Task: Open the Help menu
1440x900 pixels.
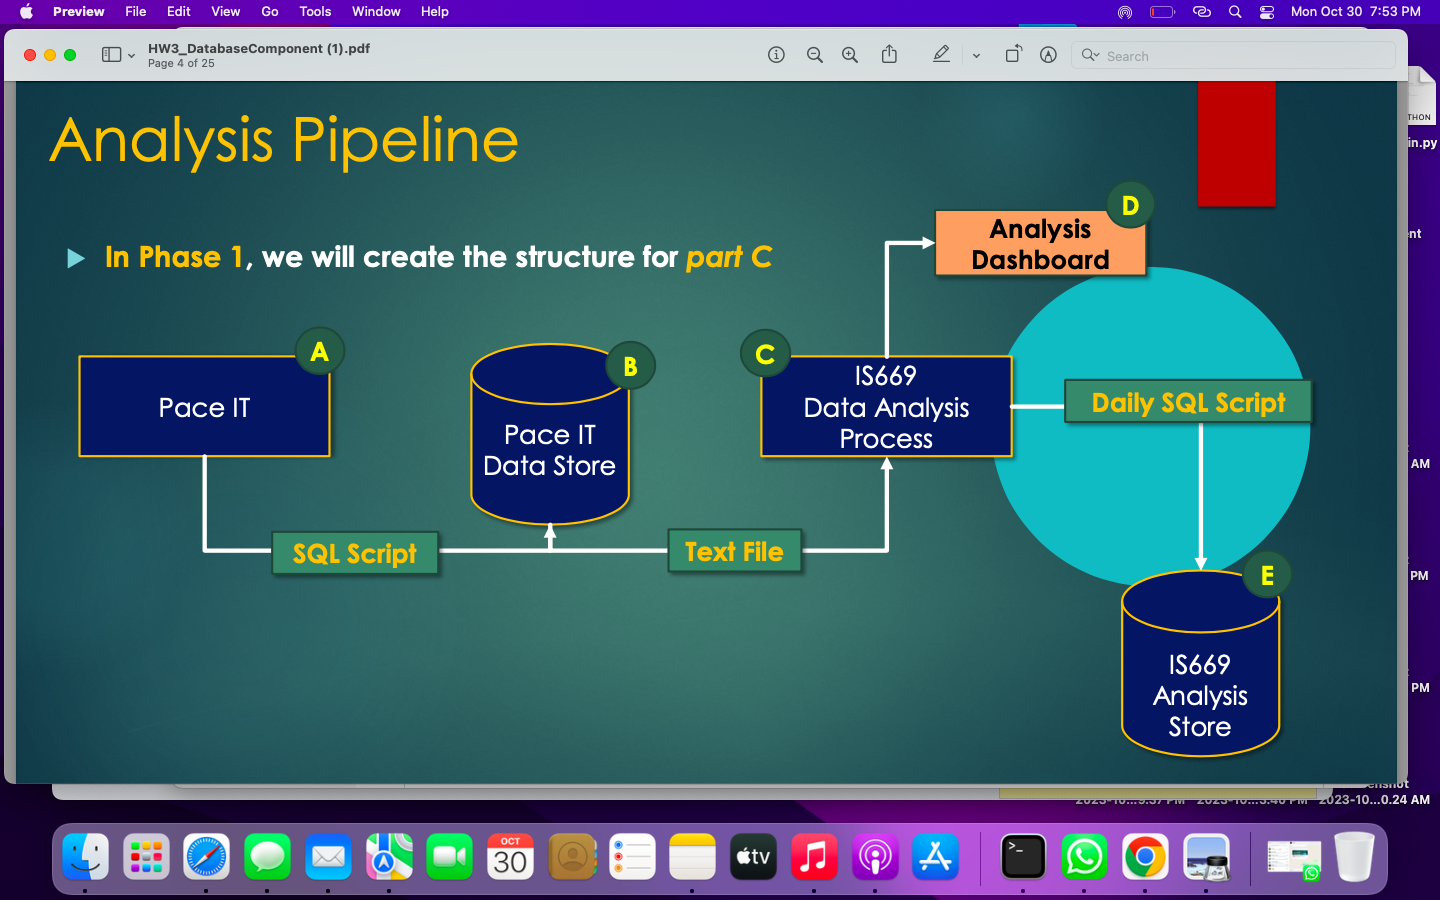Action: (x=434, y=12)
